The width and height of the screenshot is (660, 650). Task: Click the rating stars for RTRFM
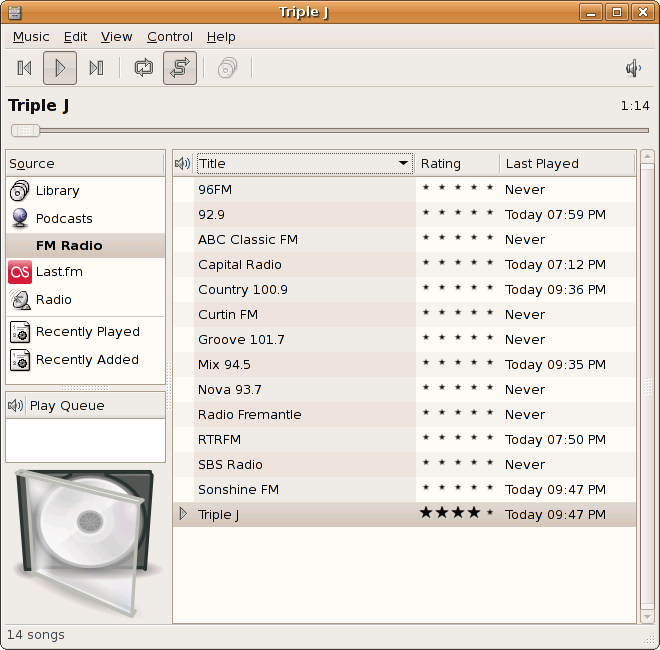pyautogui.click(x=458, y=438)
